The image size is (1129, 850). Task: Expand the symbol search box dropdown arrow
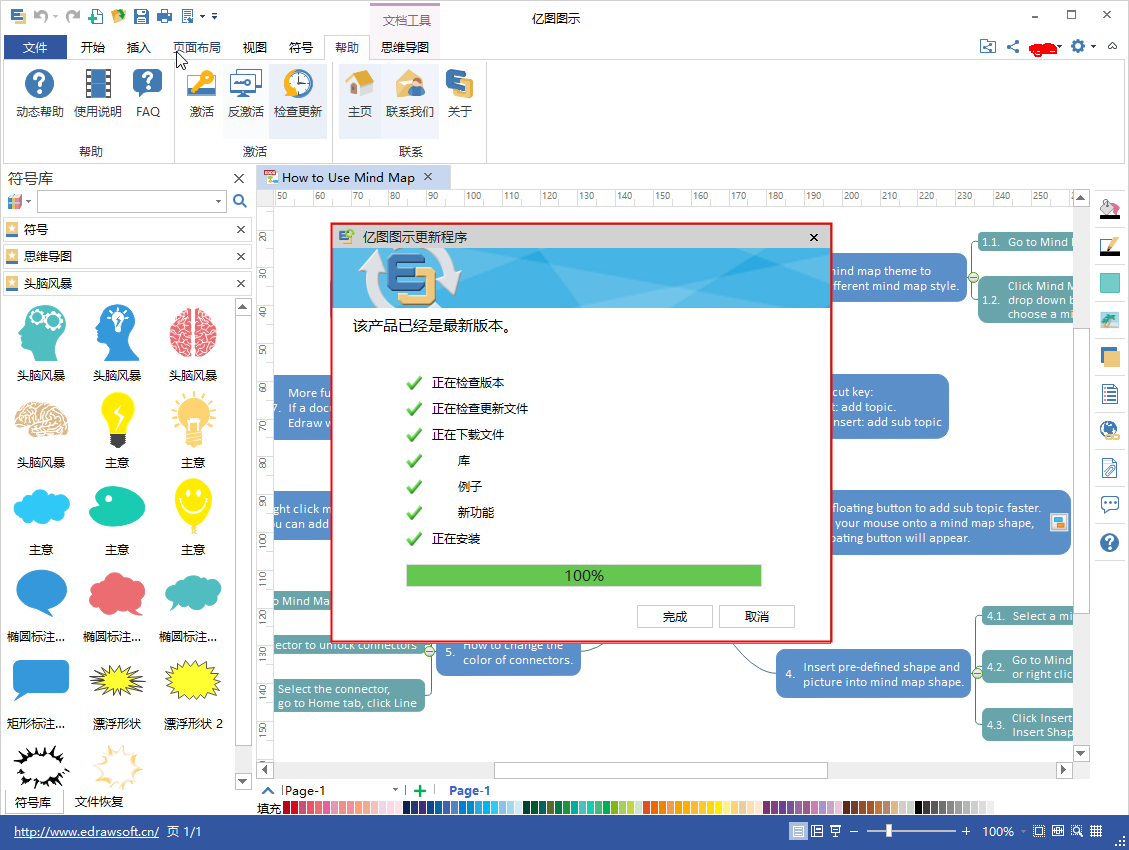(x=218, y=202)
